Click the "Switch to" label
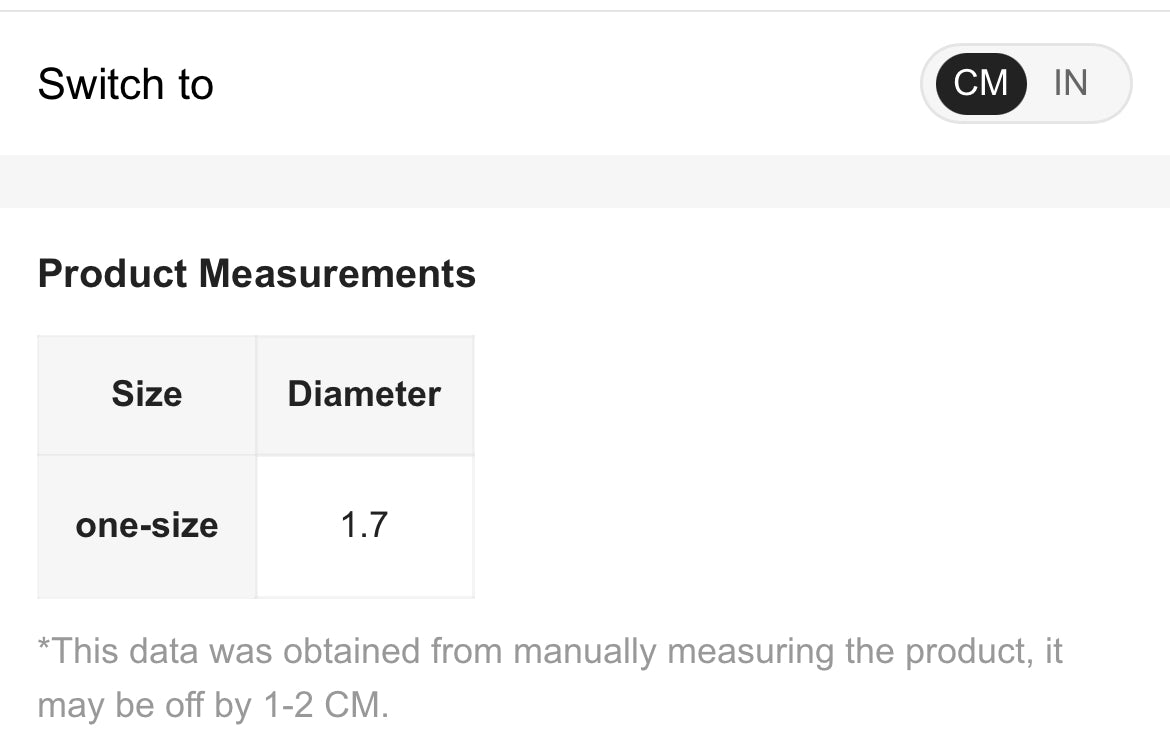 click(125, 84)
